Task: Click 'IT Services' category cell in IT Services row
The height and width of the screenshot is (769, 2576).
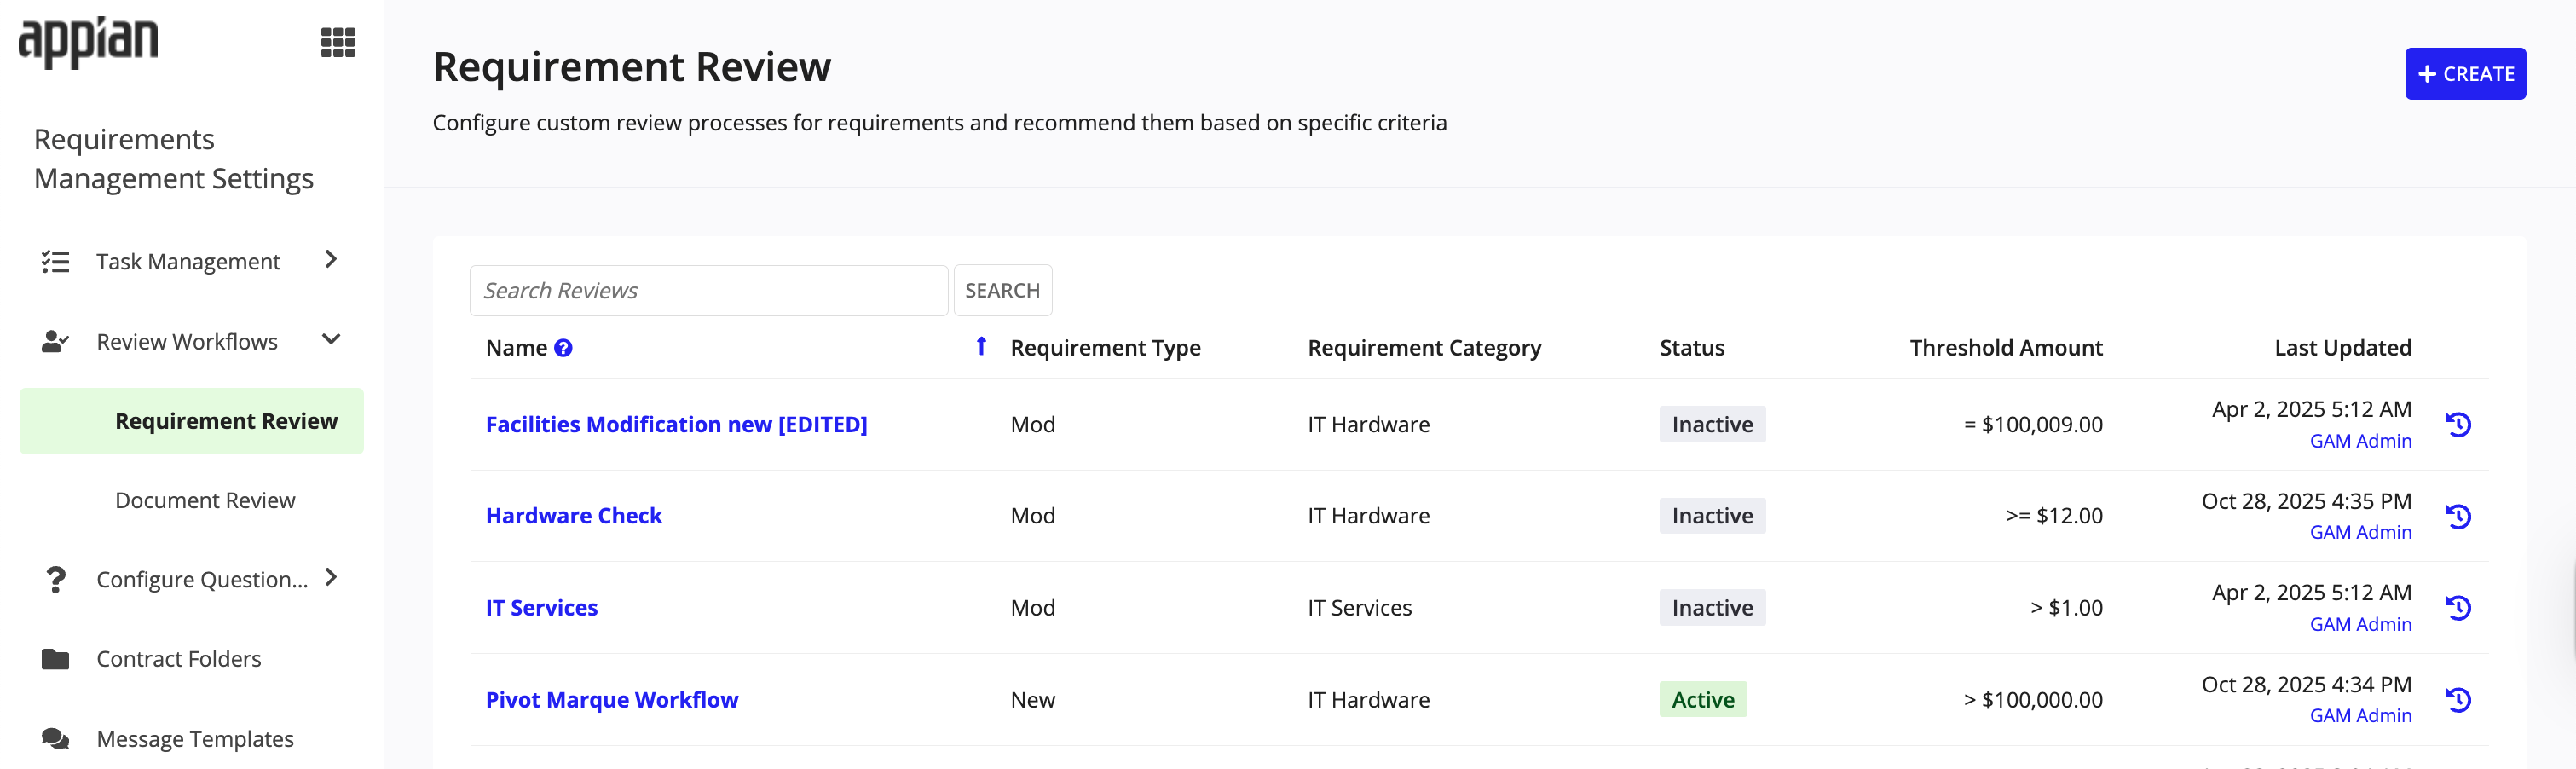Action: pyautogui.click(x=1359, y=608)
